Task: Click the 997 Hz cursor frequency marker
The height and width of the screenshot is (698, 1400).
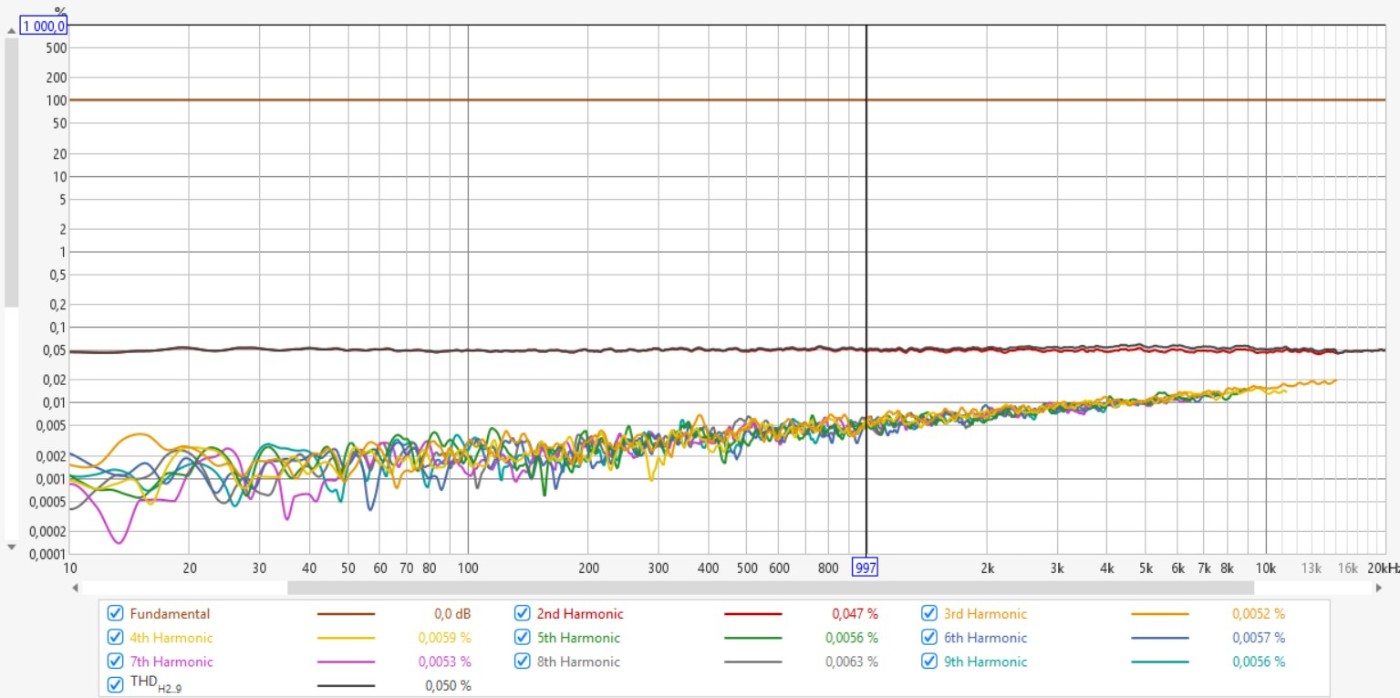Action: 865,568
